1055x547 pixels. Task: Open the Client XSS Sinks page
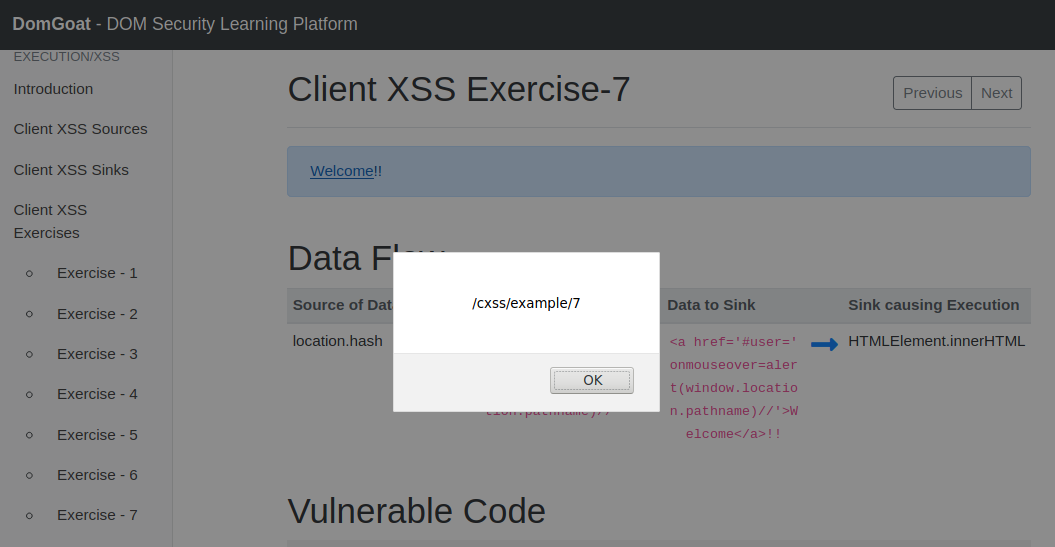[x=71, y=170]
